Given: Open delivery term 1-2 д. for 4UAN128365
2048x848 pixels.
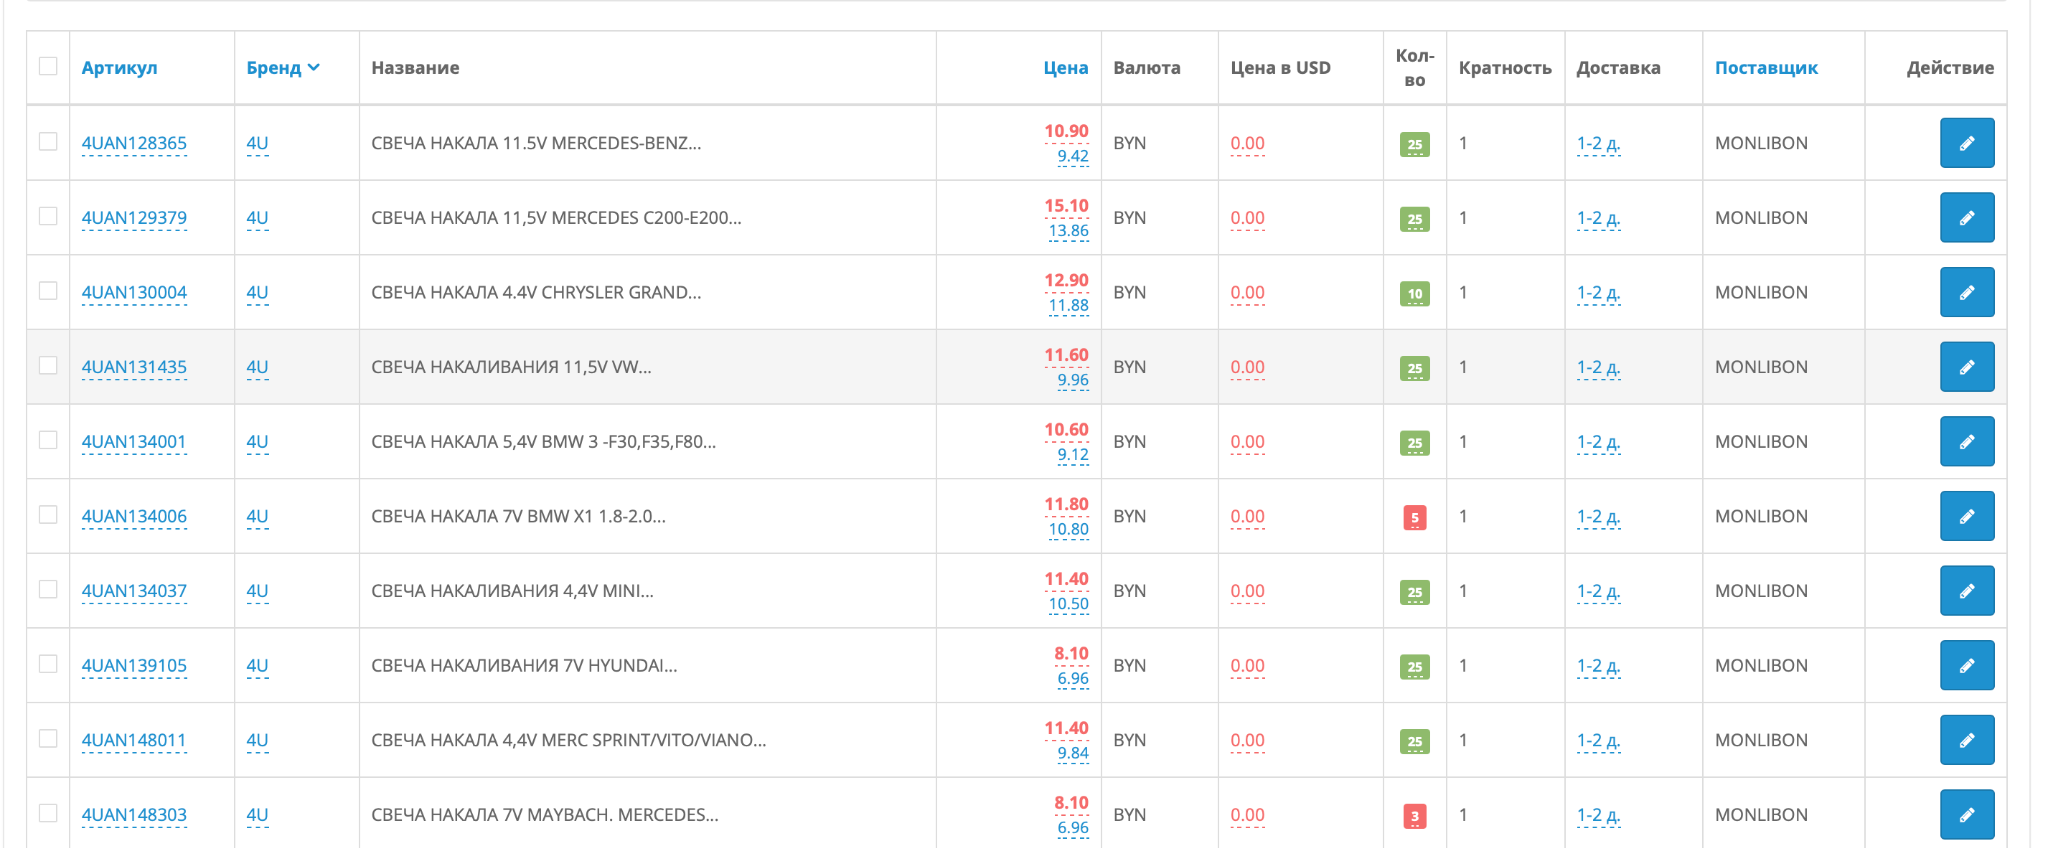Looking at the screenshot, I should [x=1598, y=144].
